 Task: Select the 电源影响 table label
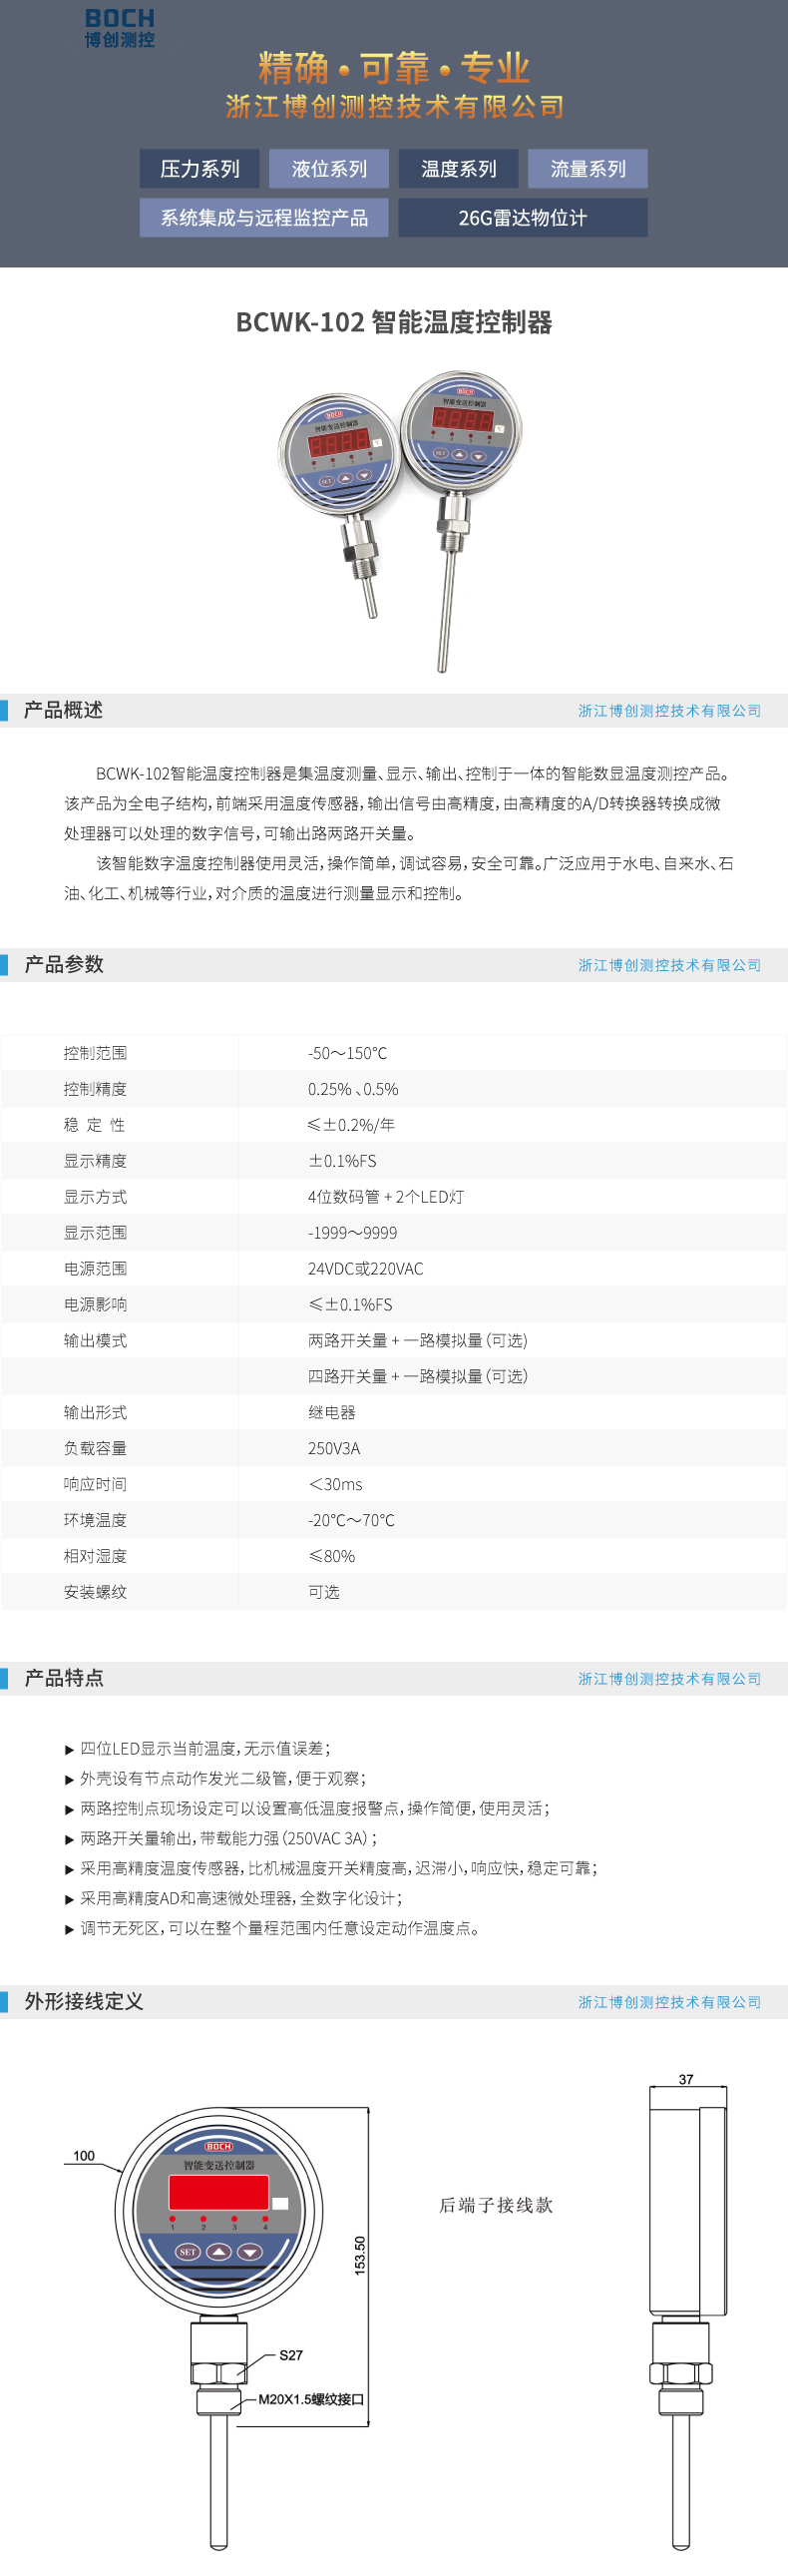point(95,1305)
